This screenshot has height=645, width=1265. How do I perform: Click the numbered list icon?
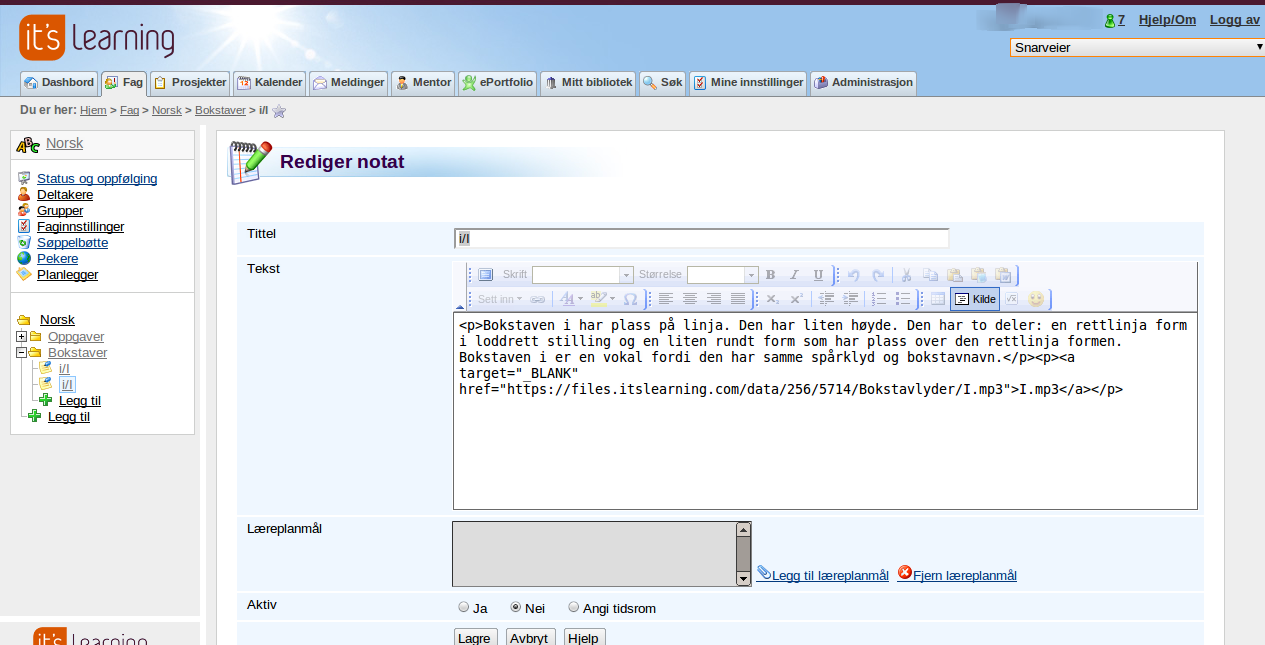point(879,299)
